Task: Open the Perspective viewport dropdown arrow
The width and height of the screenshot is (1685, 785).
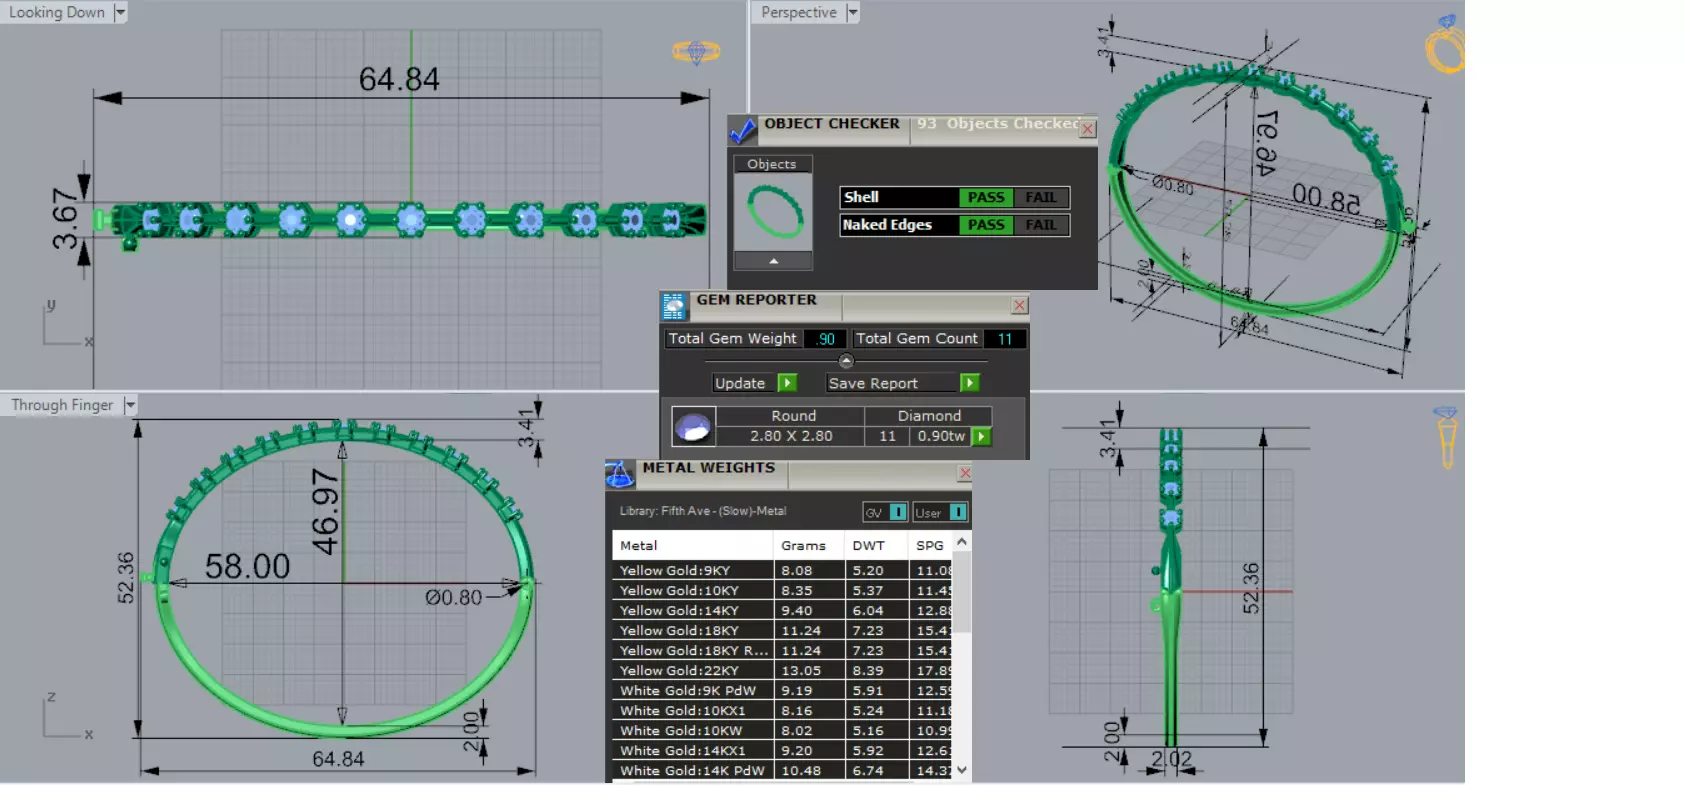Action: (x=852, y=12)
